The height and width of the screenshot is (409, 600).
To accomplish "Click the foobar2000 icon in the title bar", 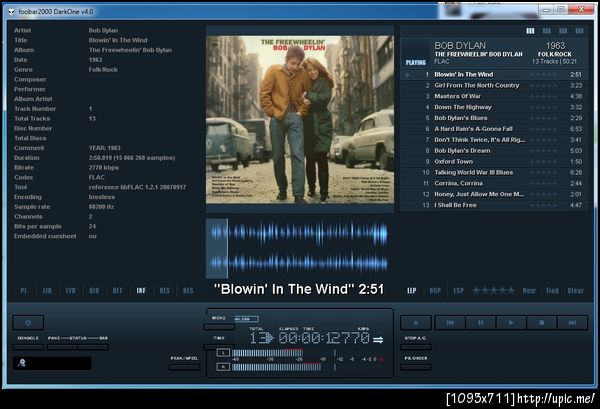I will pyautogui.click(x=11, y=11).
